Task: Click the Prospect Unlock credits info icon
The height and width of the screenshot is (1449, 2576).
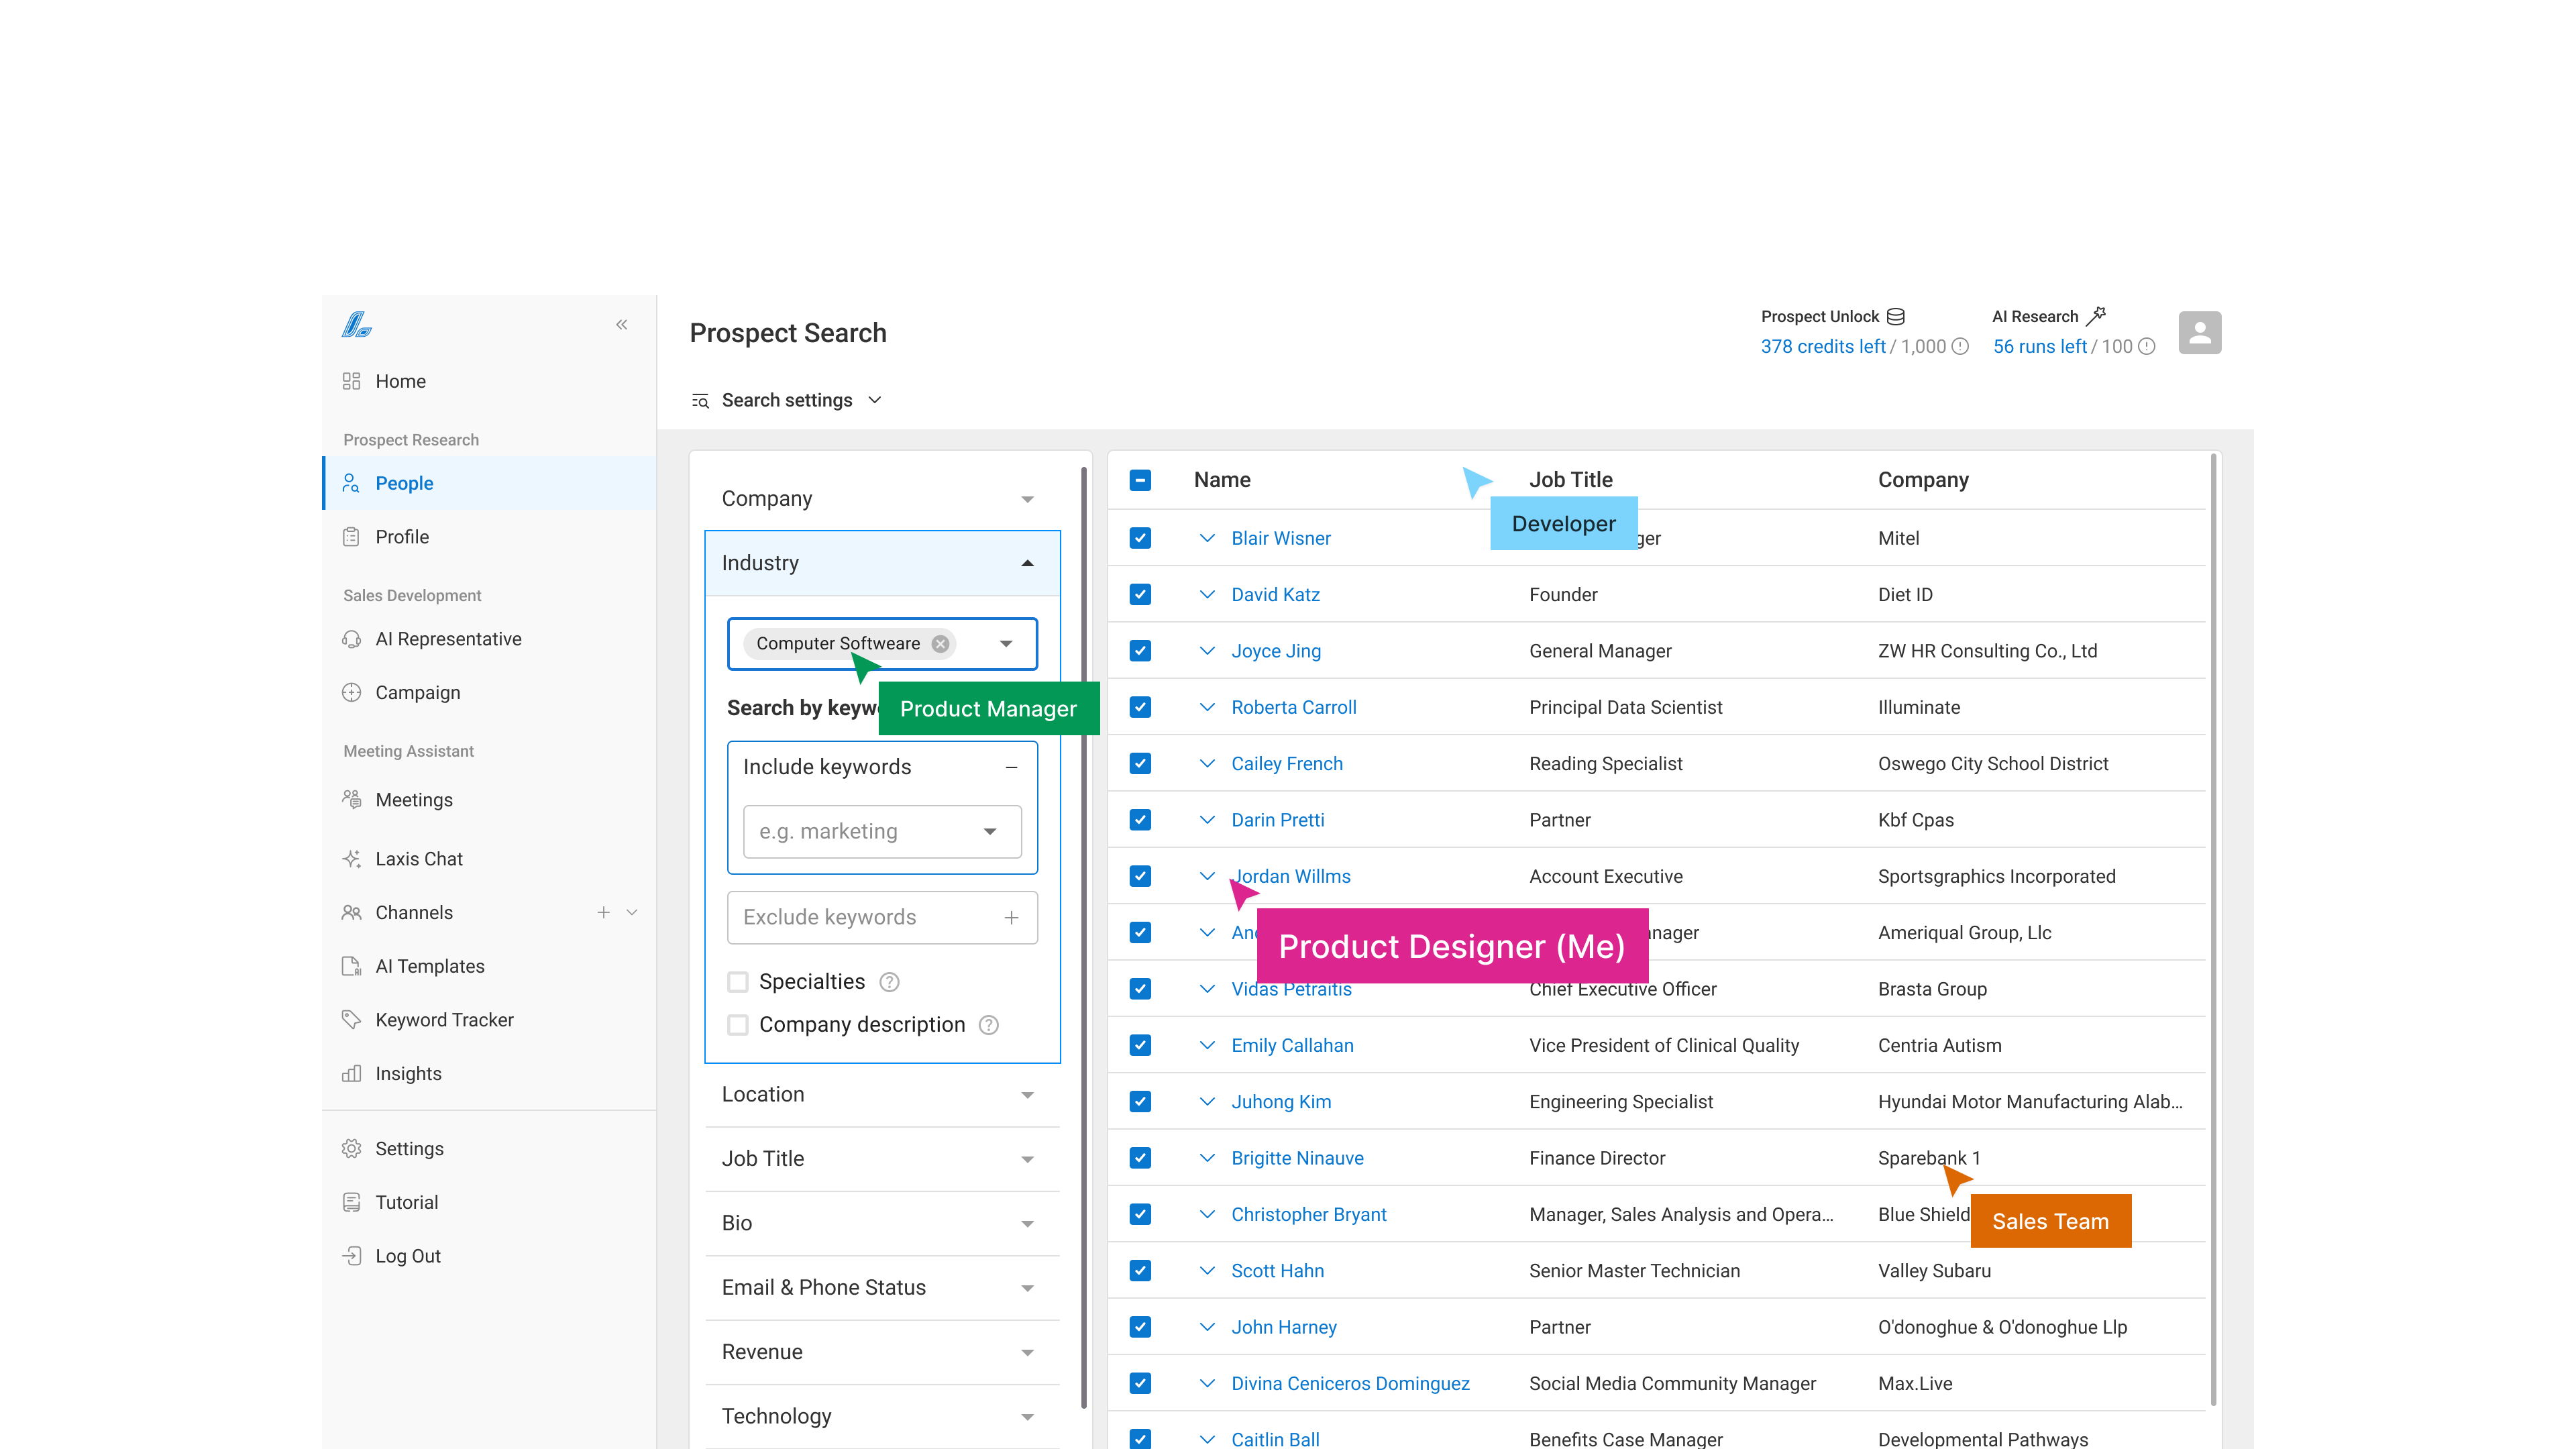Action: click(1960, 347)
